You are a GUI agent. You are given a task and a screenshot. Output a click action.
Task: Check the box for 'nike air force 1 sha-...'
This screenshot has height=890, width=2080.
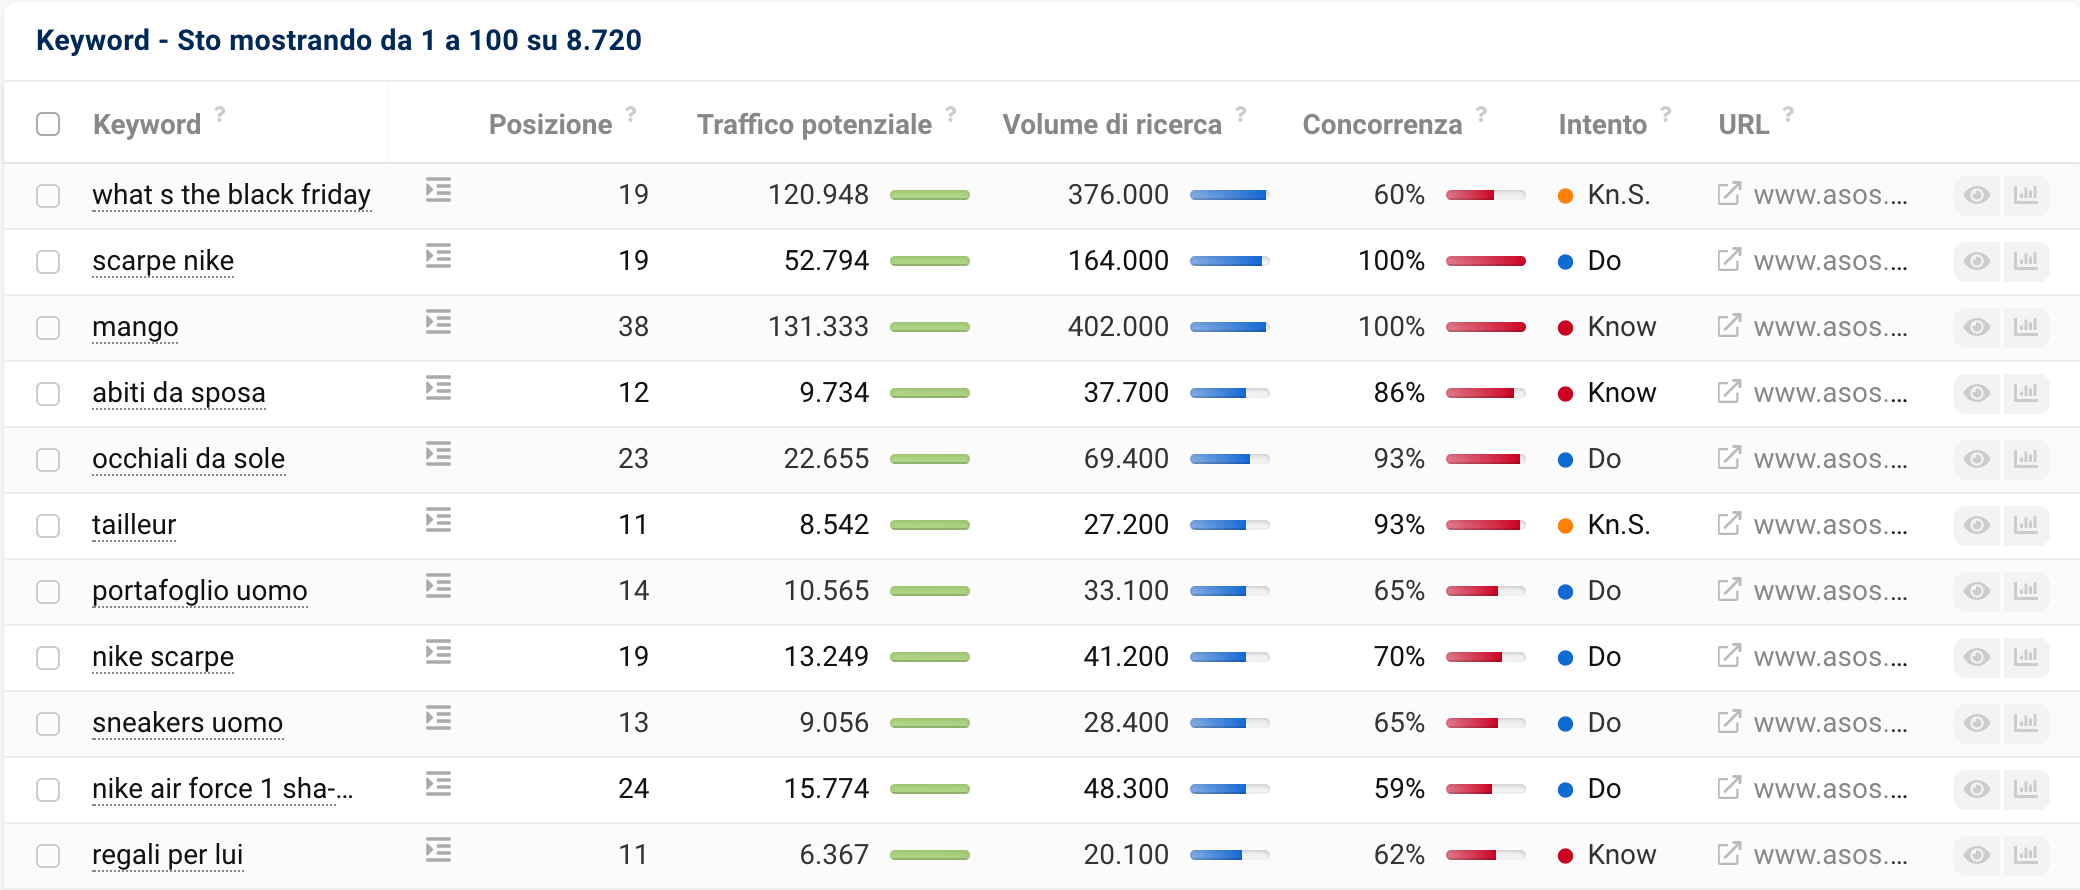click(x=48, y=790)
